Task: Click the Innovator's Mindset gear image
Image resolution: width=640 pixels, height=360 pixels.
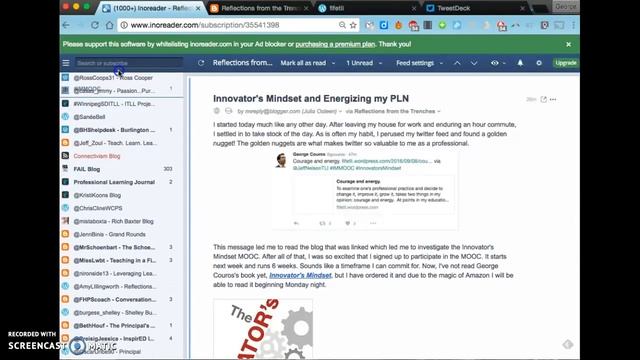Action: [x=263, y=329]
